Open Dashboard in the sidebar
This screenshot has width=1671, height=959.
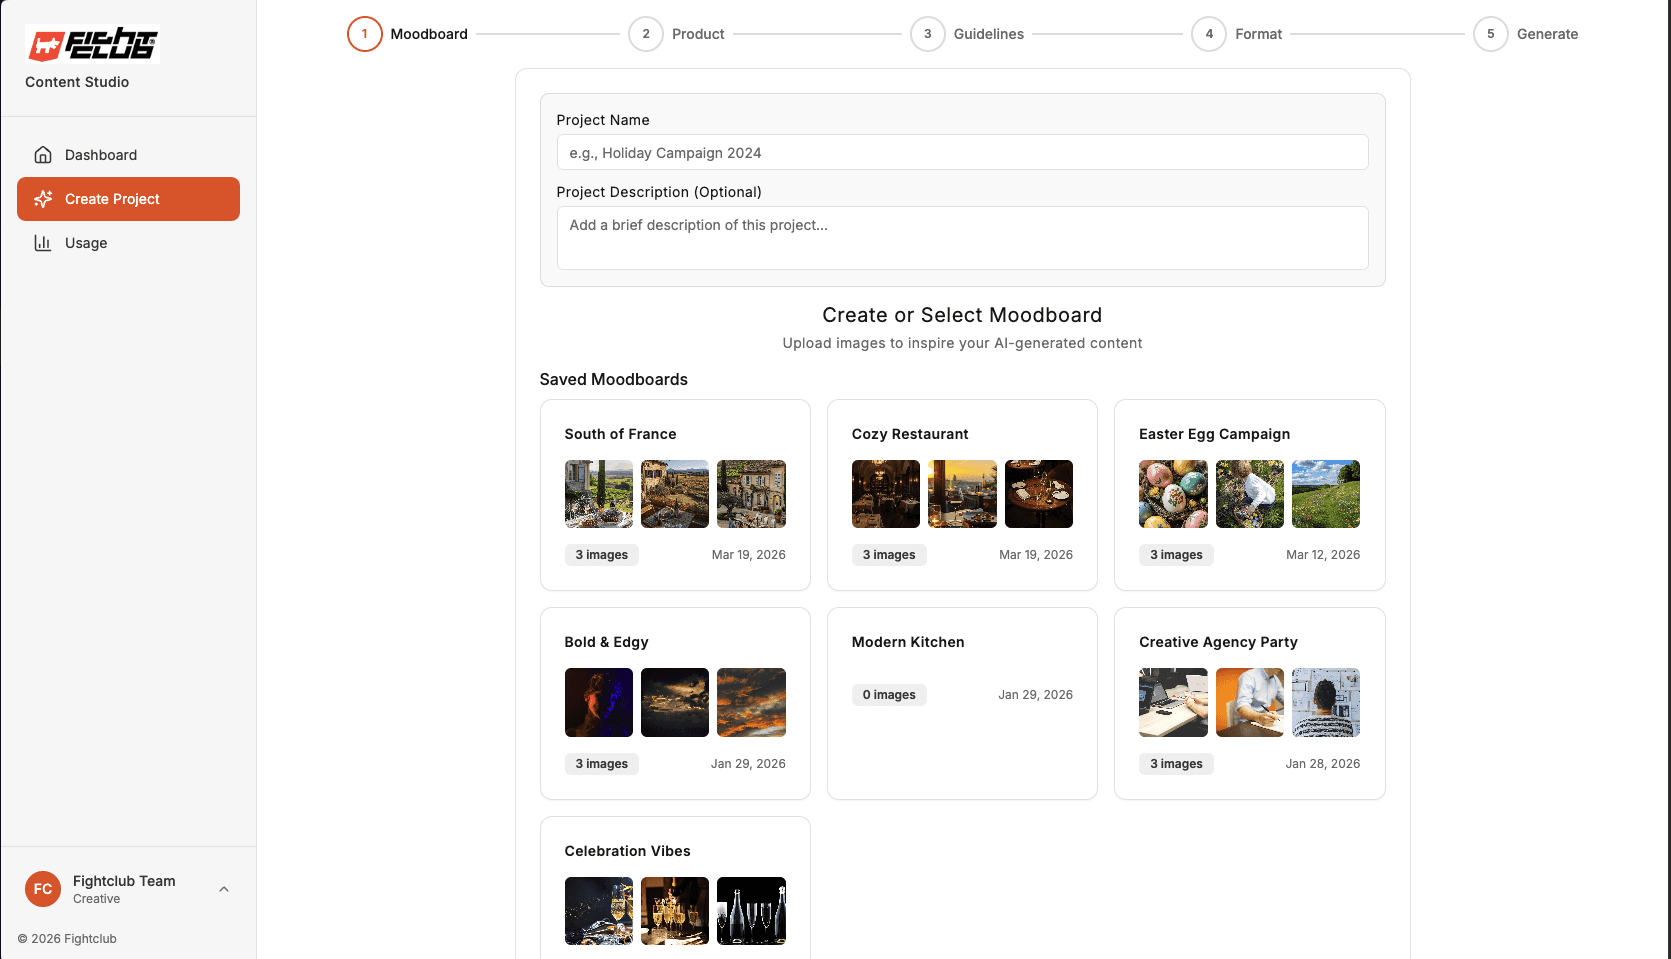[x=128, y=155]
